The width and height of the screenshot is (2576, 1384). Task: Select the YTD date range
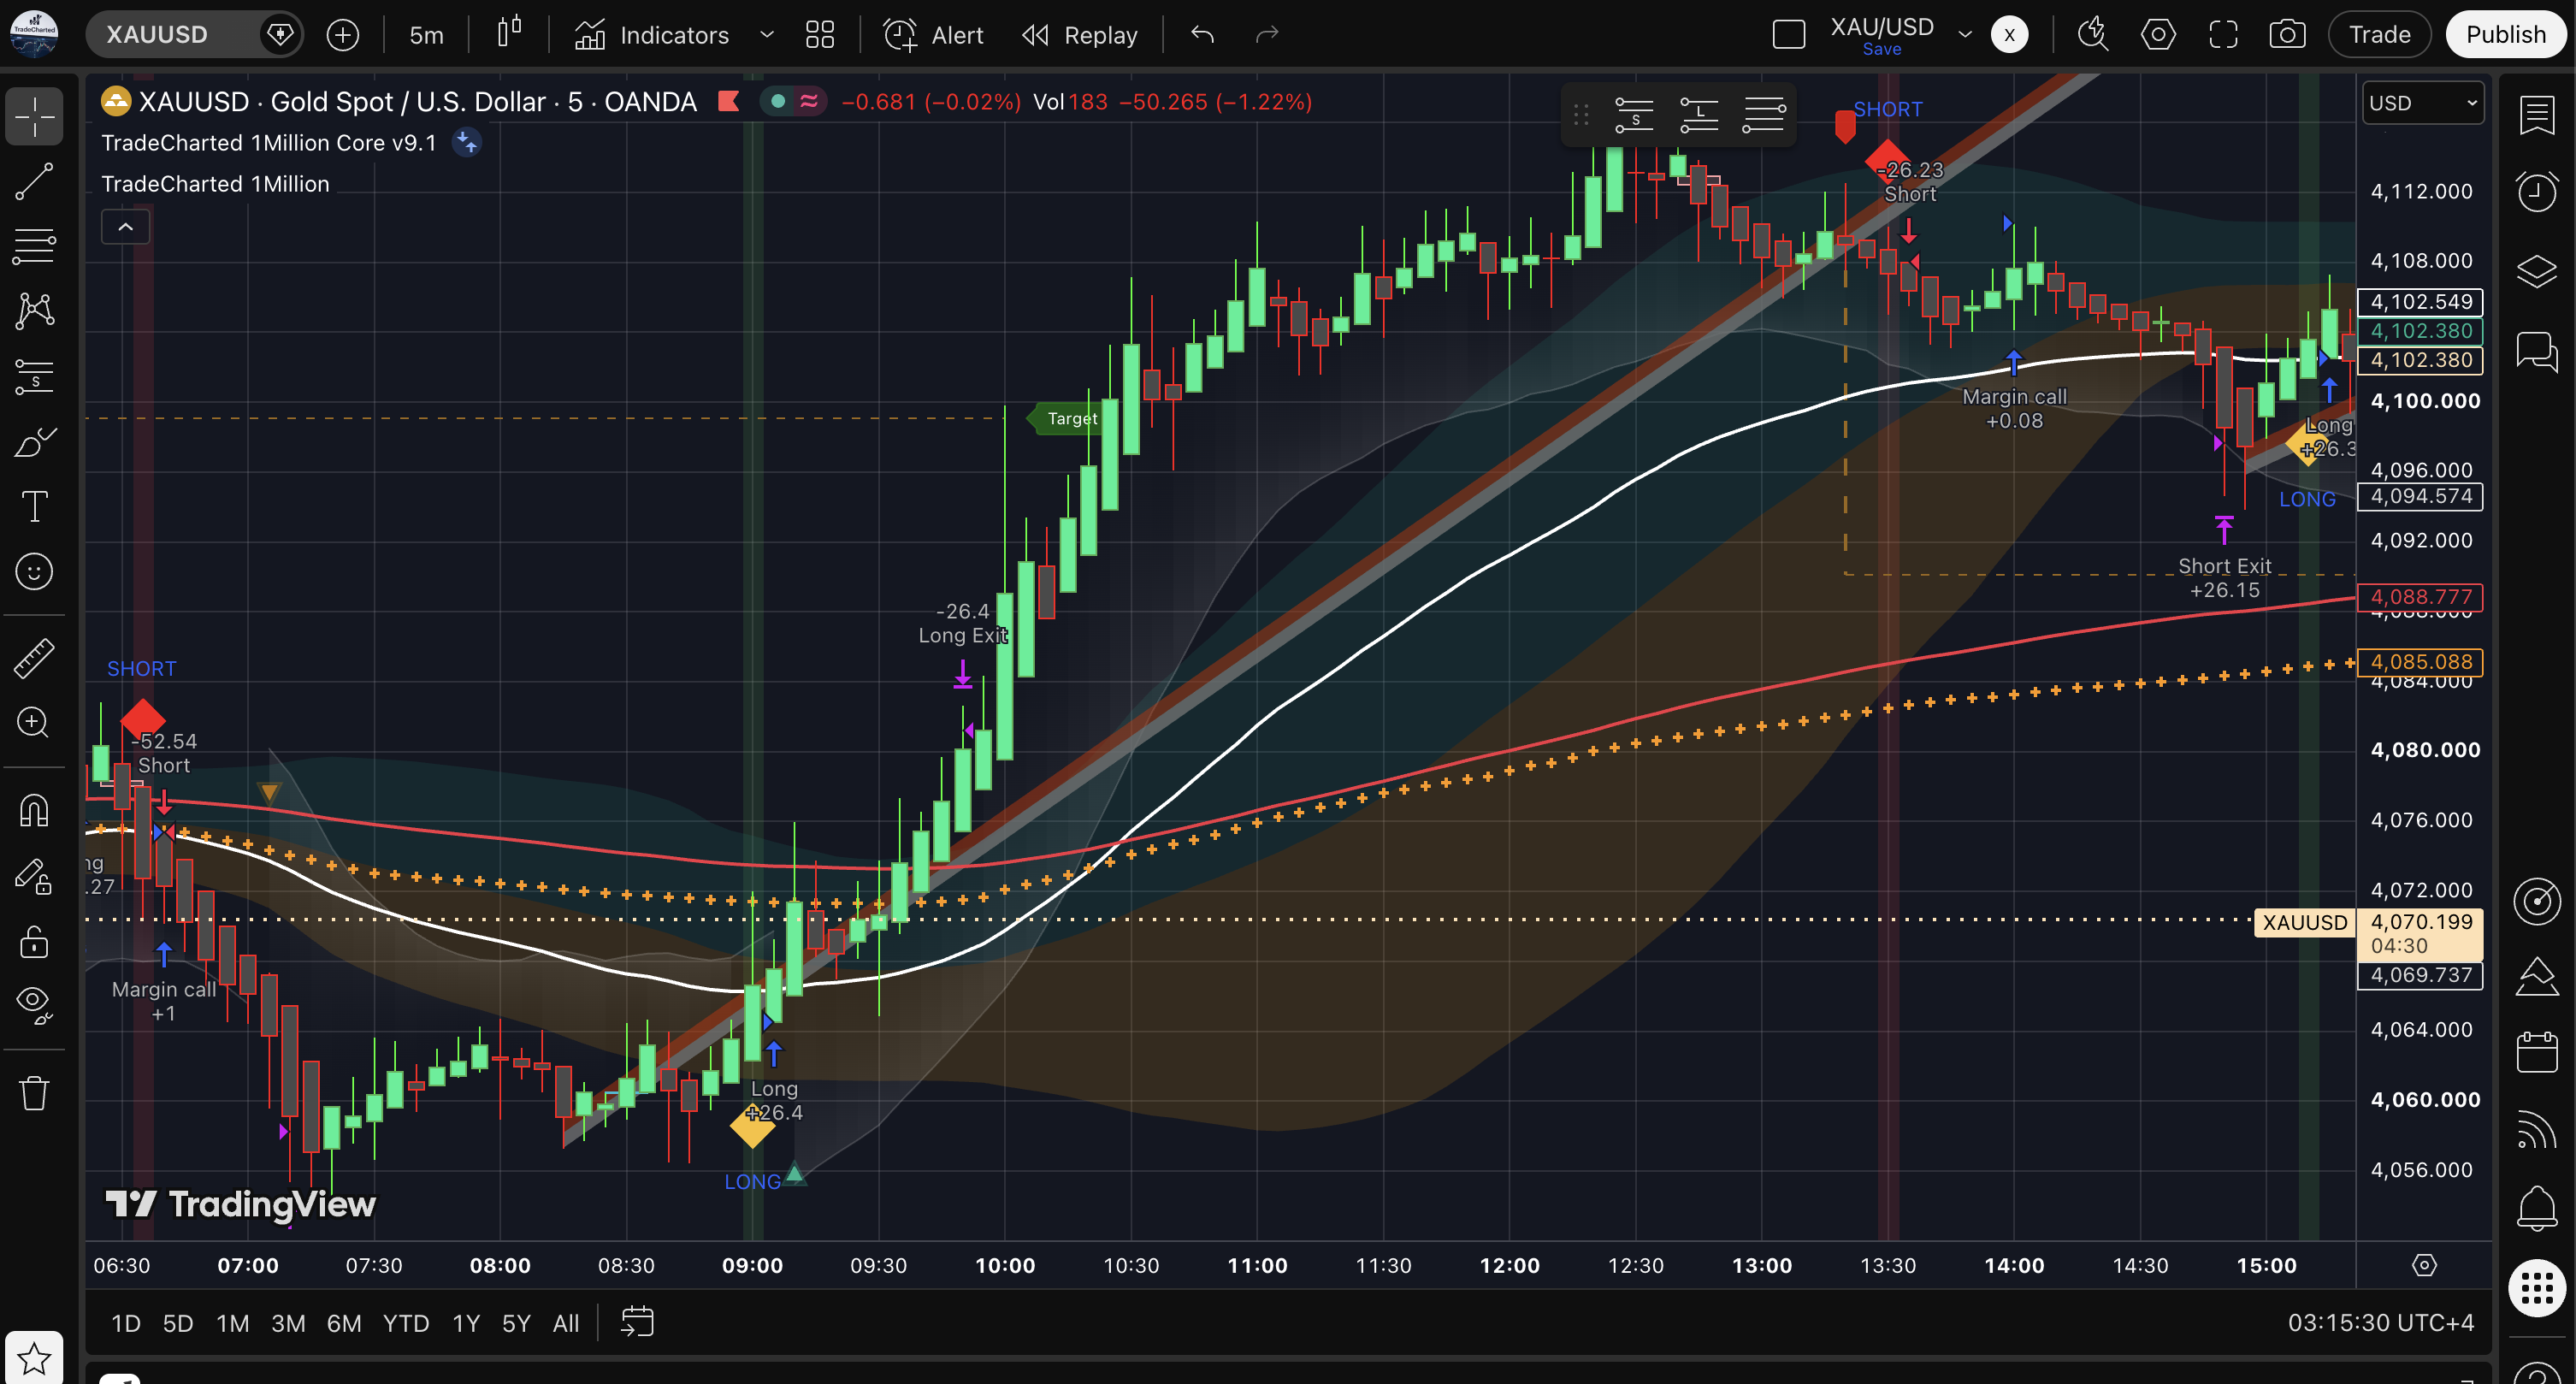click(405, 1323)
